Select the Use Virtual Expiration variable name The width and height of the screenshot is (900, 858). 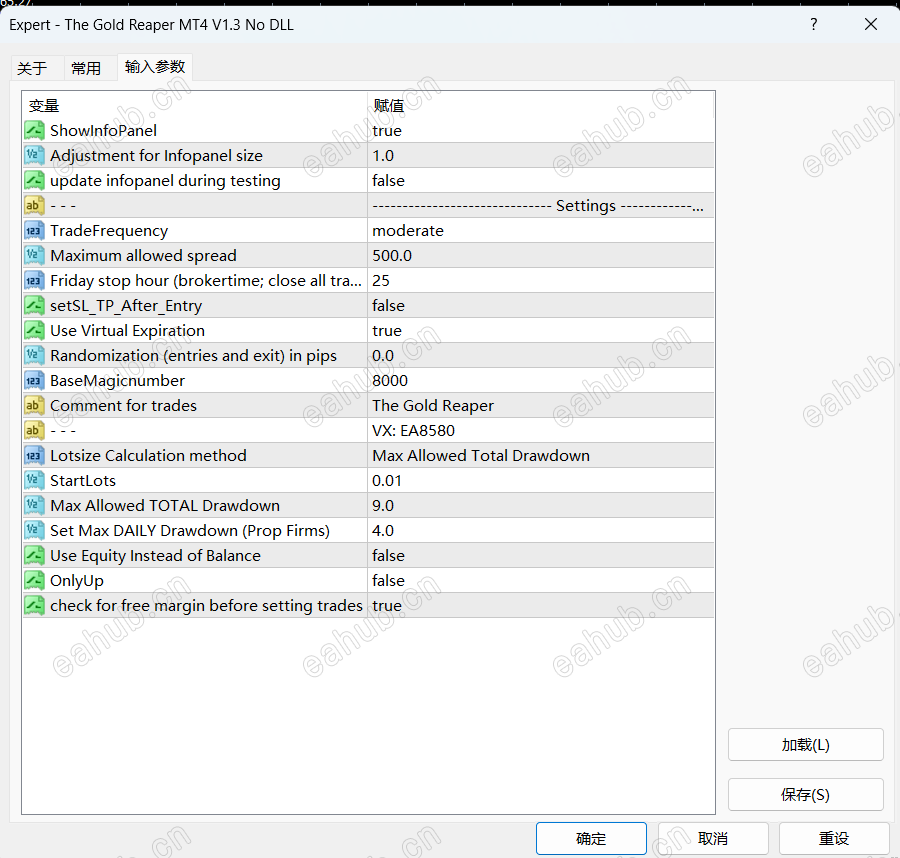coord(127,331)
